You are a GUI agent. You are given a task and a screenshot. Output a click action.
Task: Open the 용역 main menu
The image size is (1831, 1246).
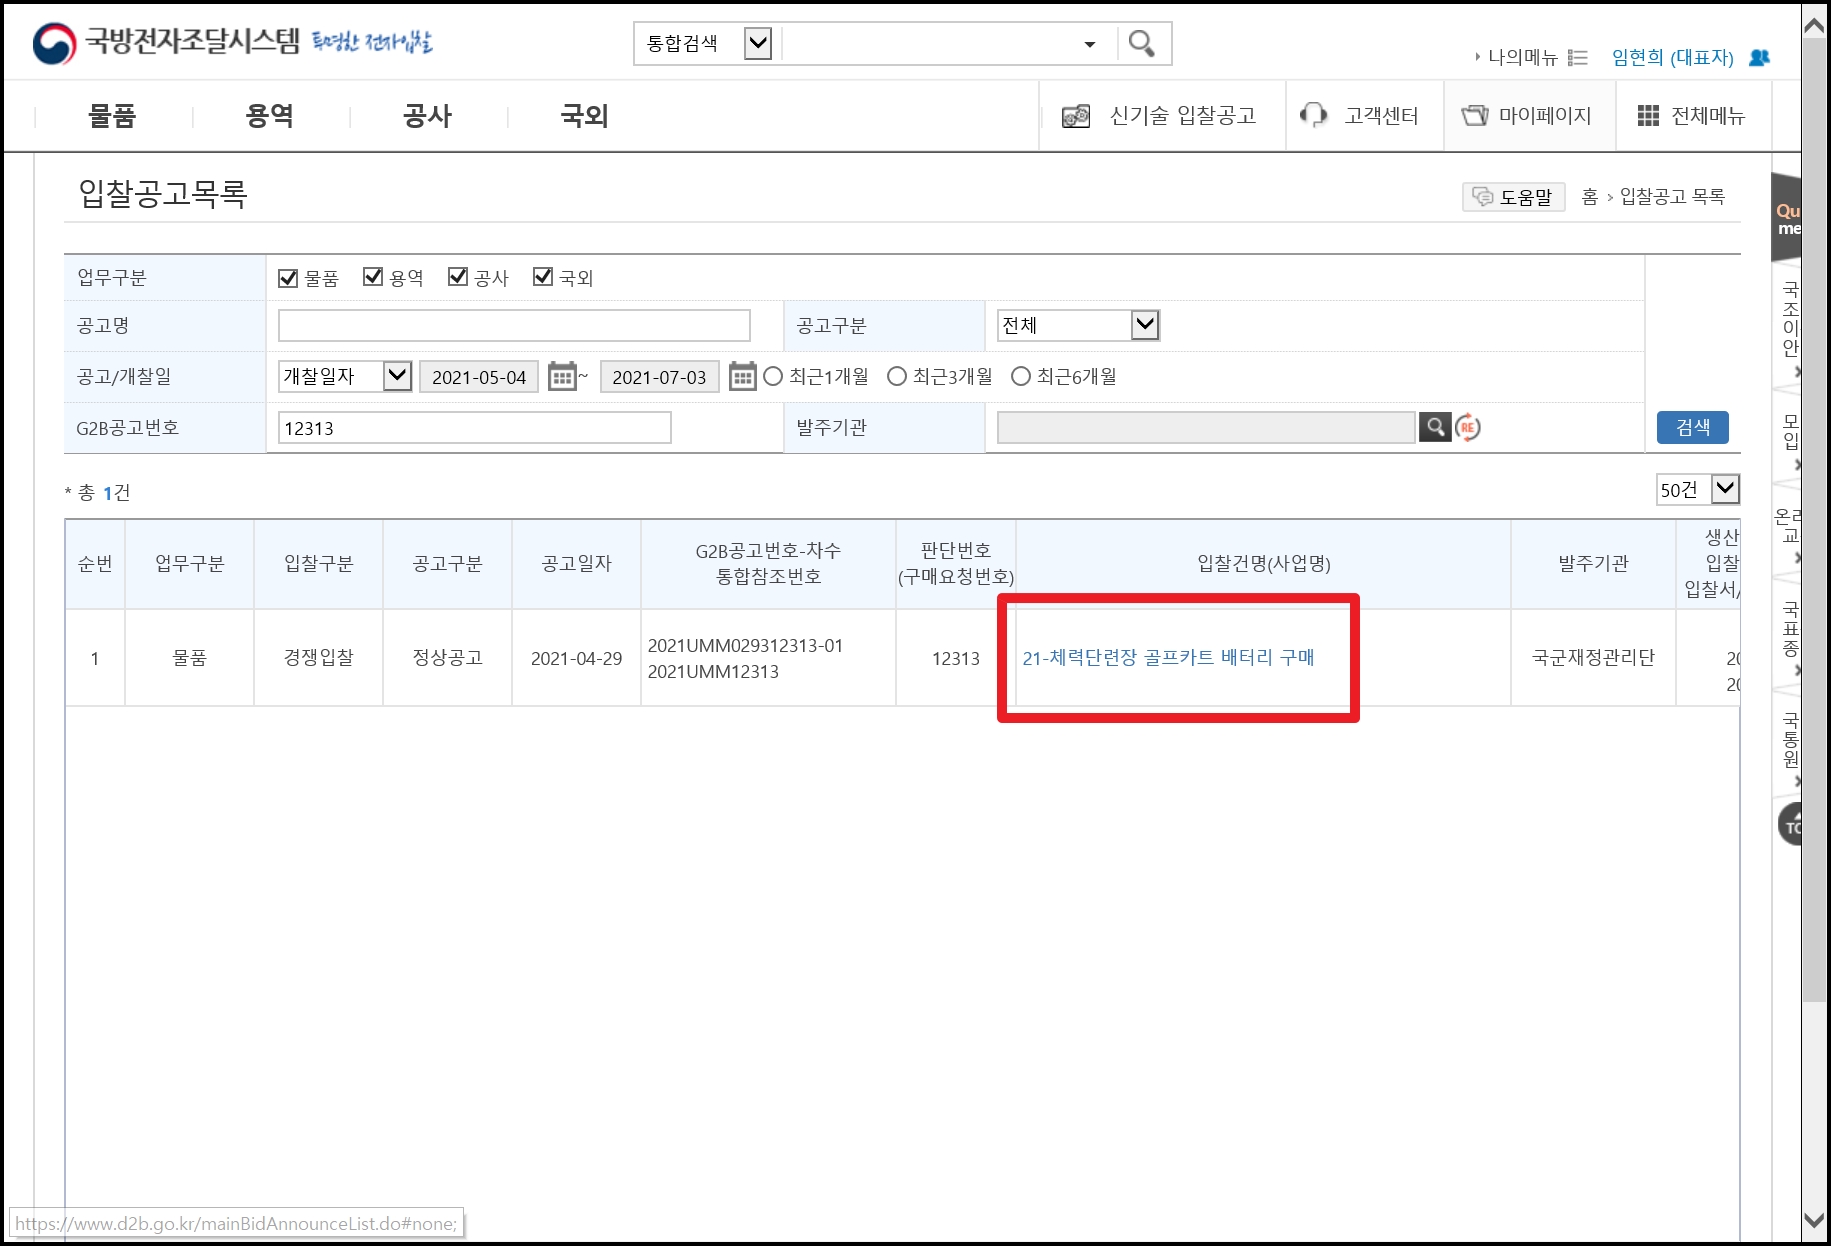[x=270, y=116]
